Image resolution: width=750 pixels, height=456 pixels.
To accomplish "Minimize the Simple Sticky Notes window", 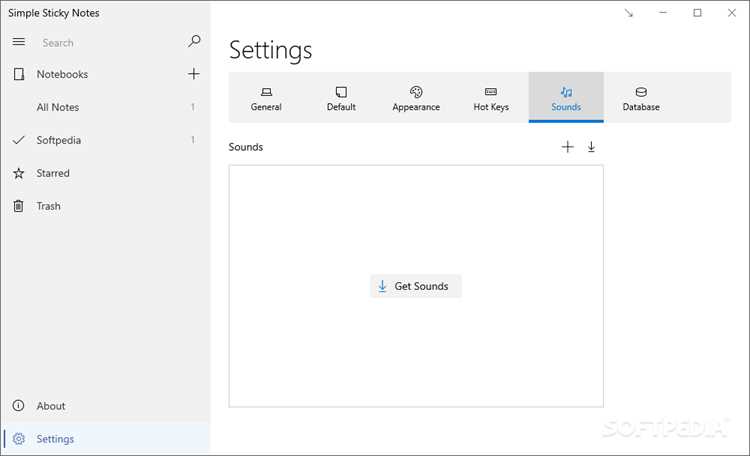I will click(663, 13).
